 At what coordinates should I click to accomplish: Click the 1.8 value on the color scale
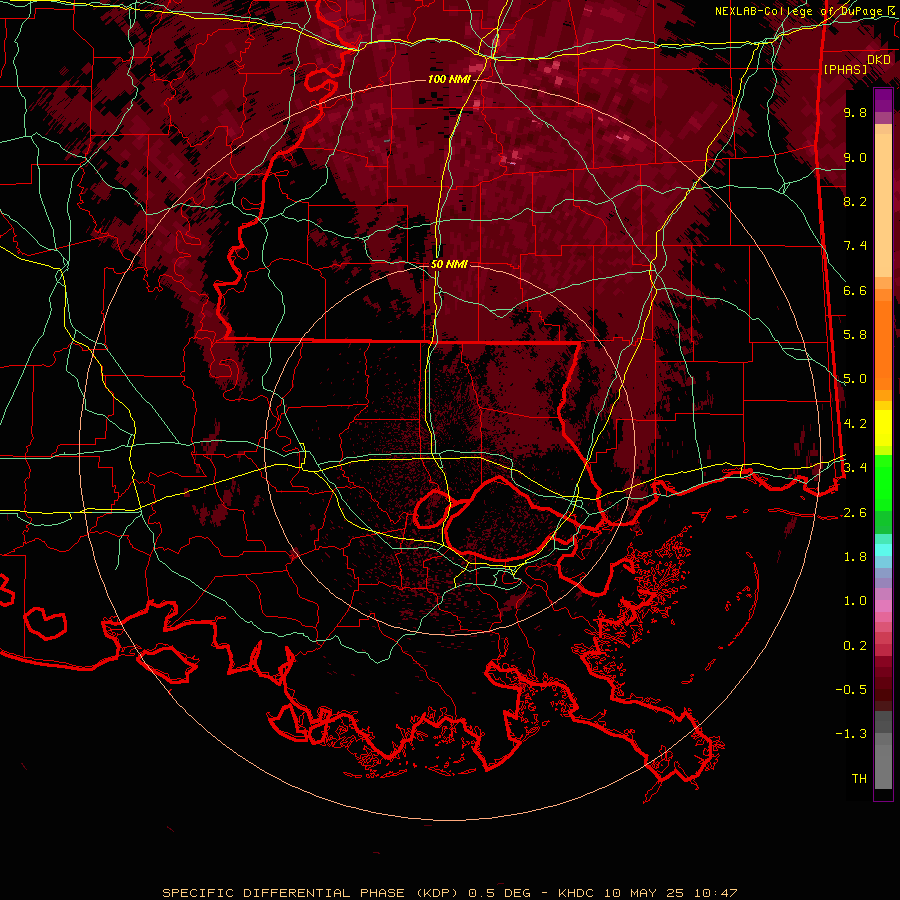(855, 557)
